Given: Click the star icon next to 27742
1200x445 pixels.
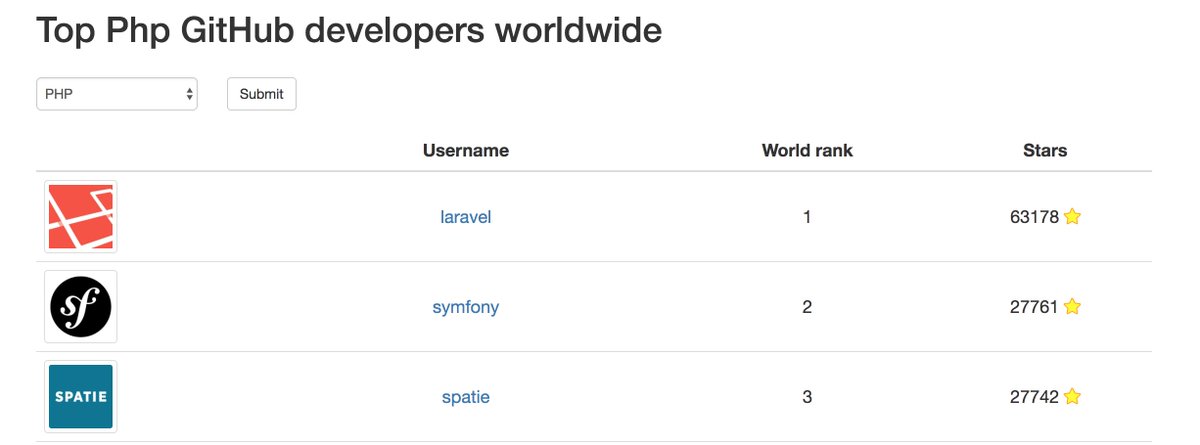Looking at the screenshot, I should point(1072,396).
